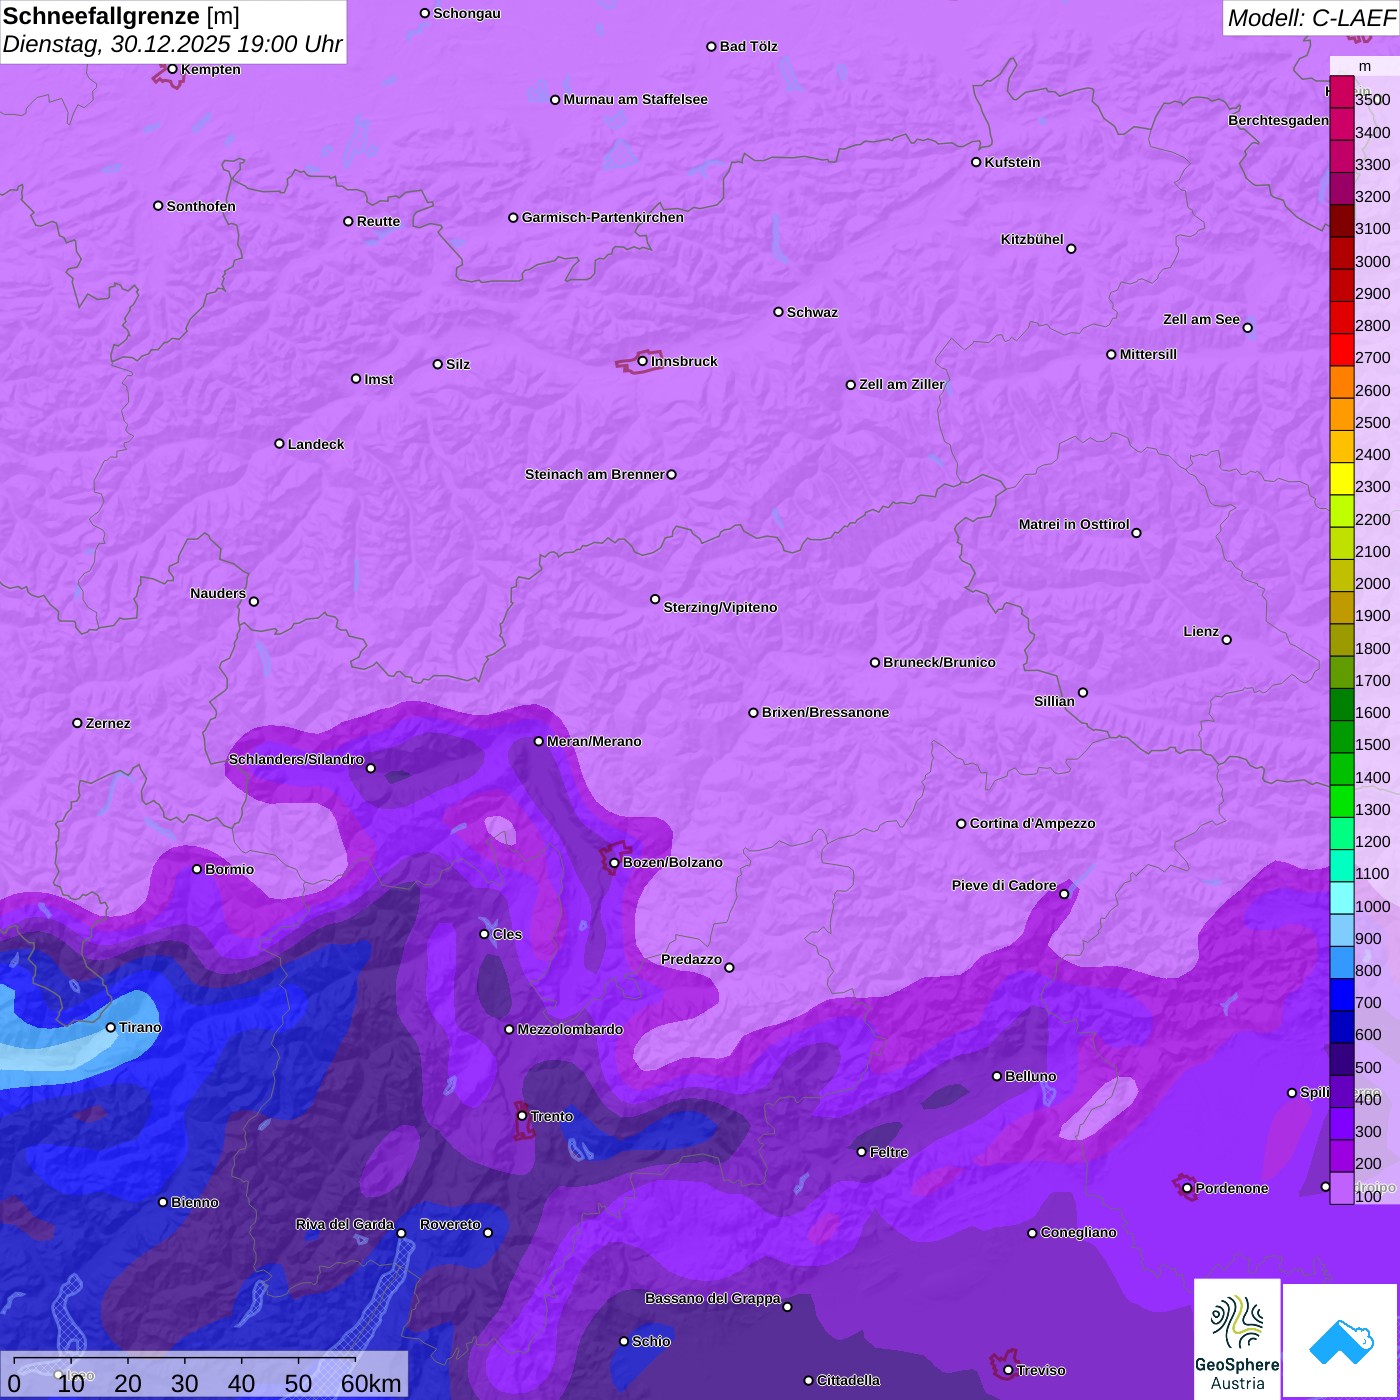Image resolution: width=1400 pixels, height=1400 pixels.
Task: Click the Cles location dot
Action: point(484,934)
